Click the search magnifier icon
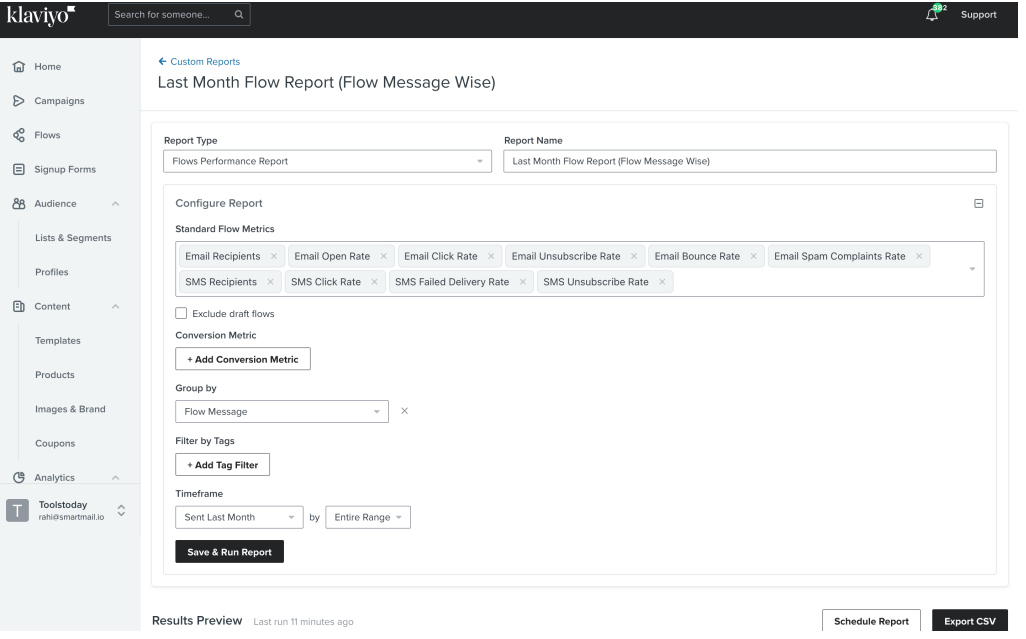The image size is (1026, 639). 239,14
